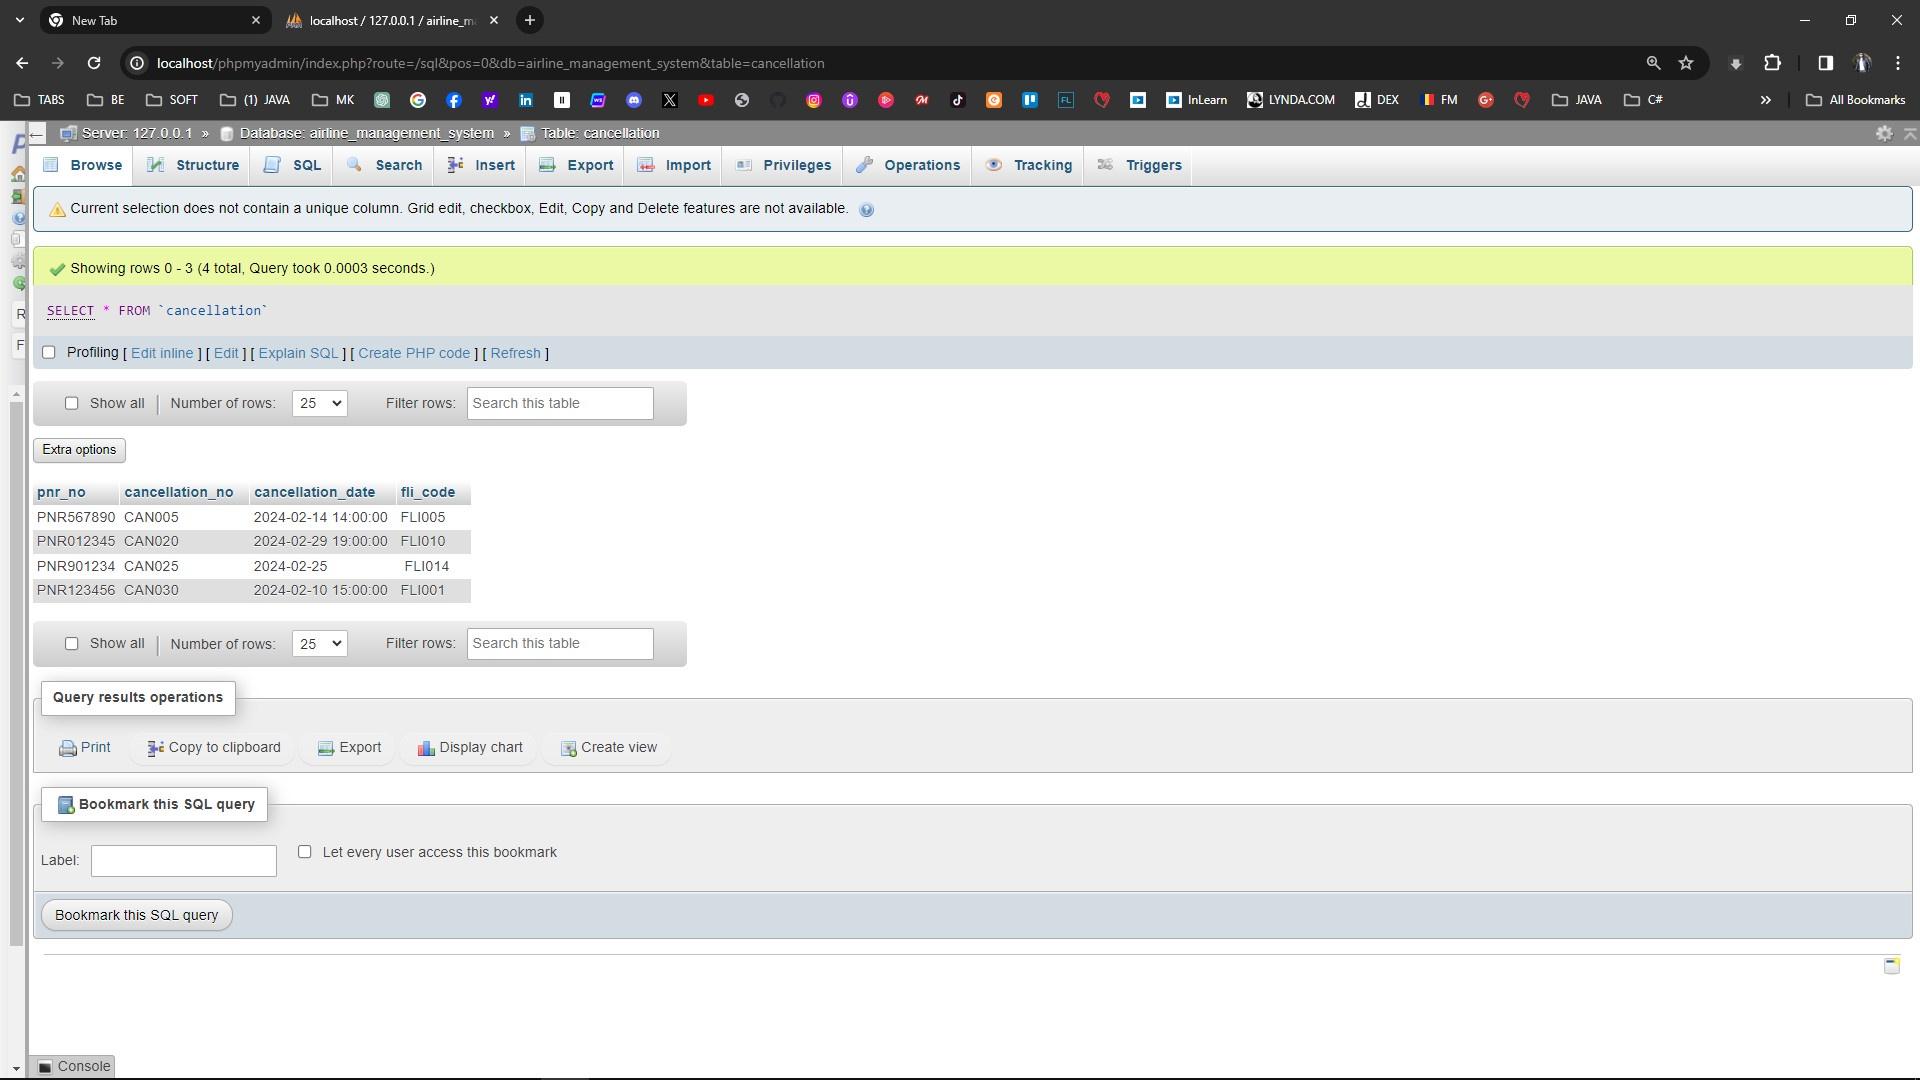Enable Let every user access this bookmark

[305, 852]
